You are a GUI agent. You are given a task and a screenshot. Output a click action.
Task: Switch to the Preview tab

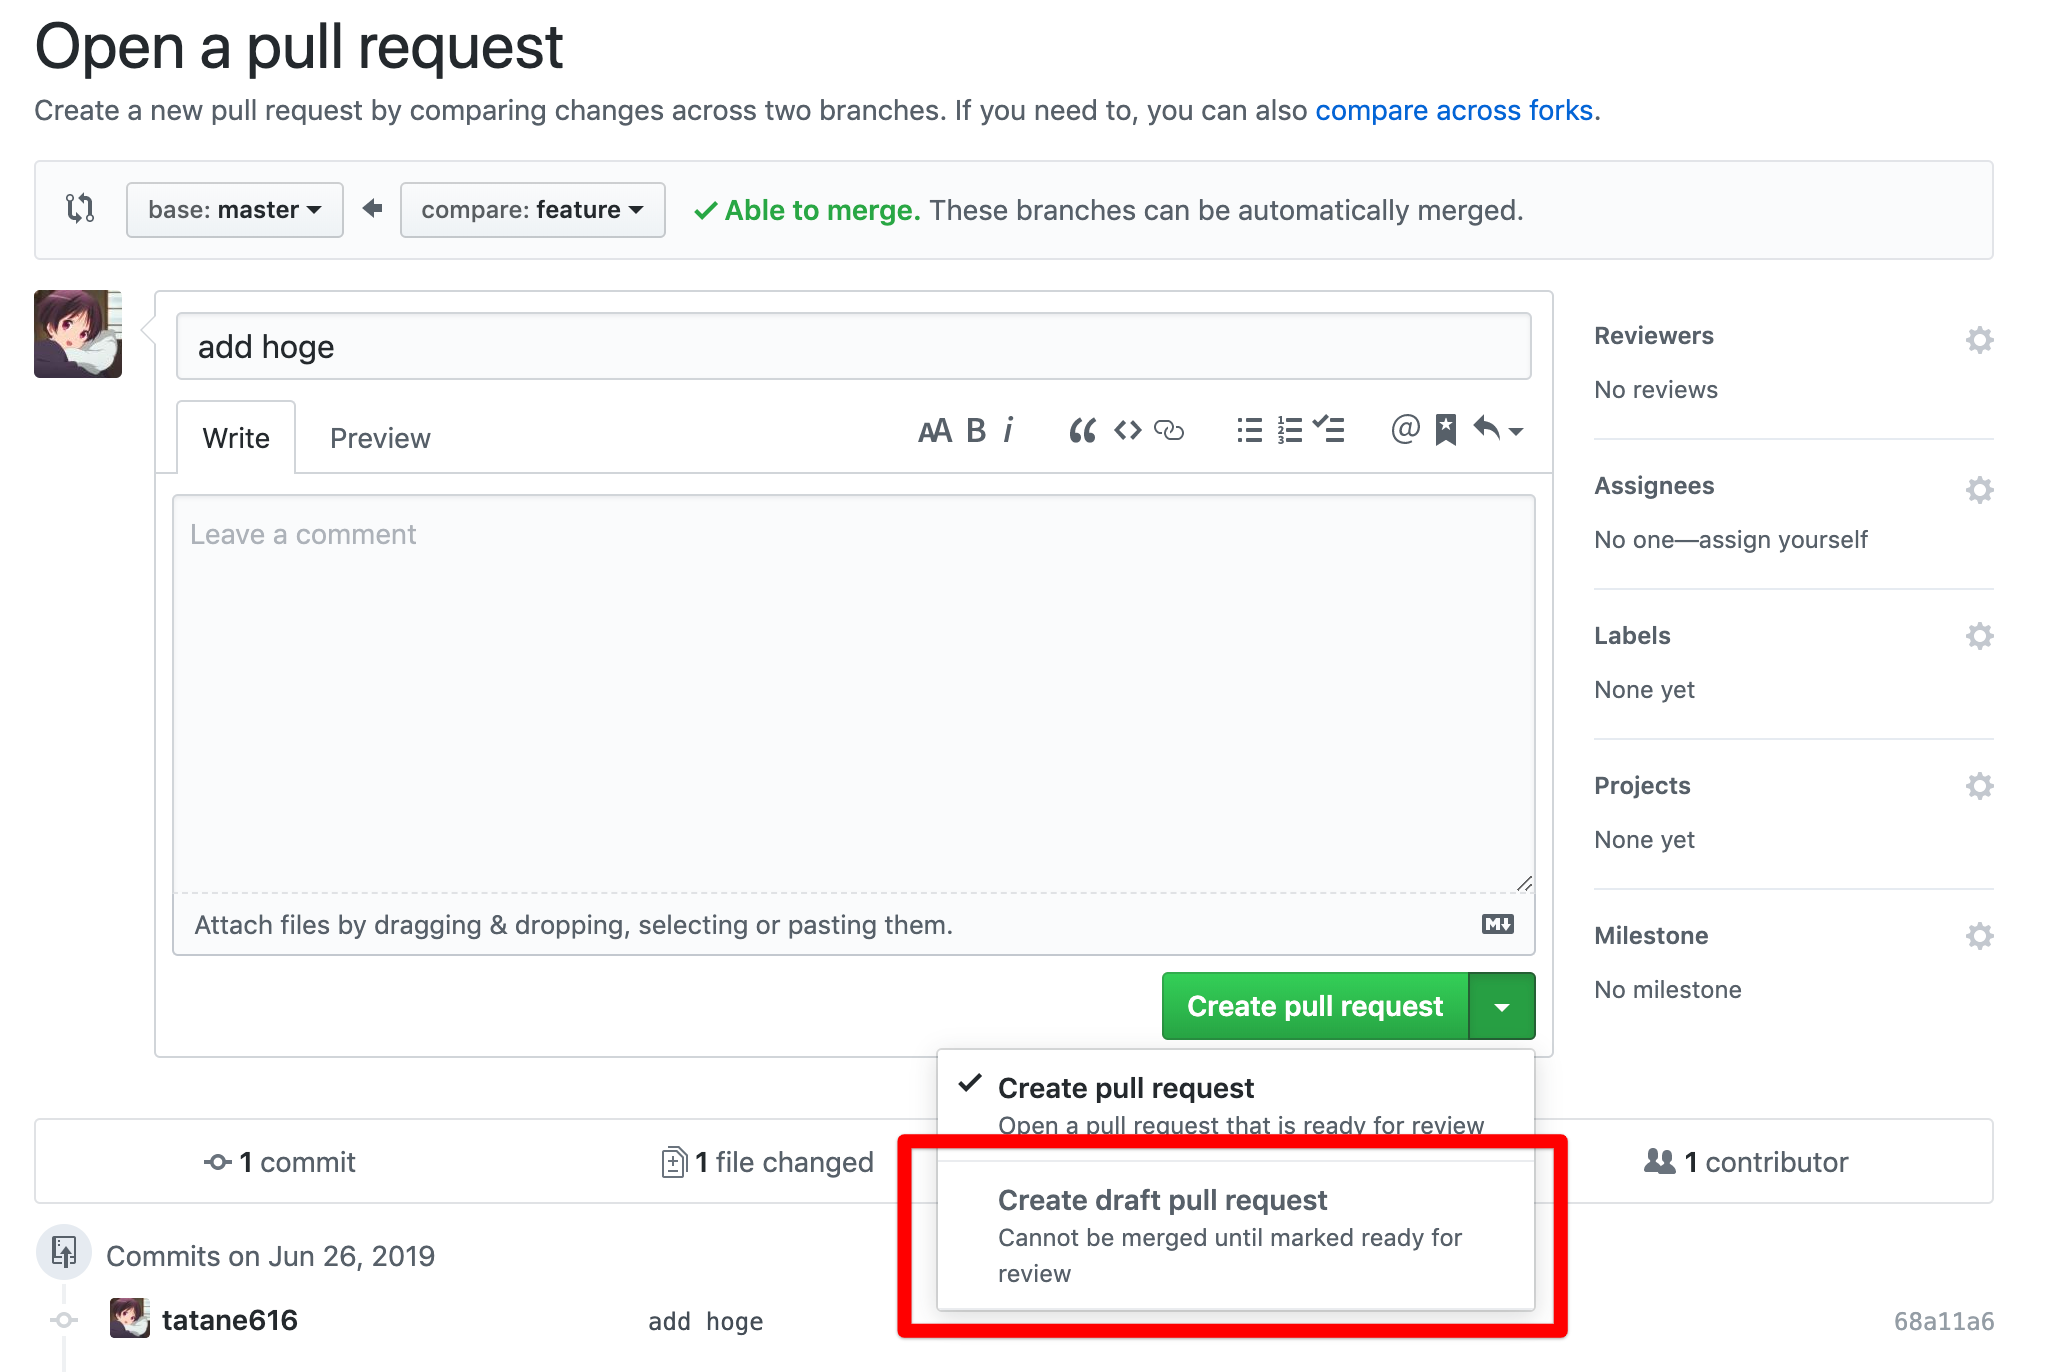379,437
